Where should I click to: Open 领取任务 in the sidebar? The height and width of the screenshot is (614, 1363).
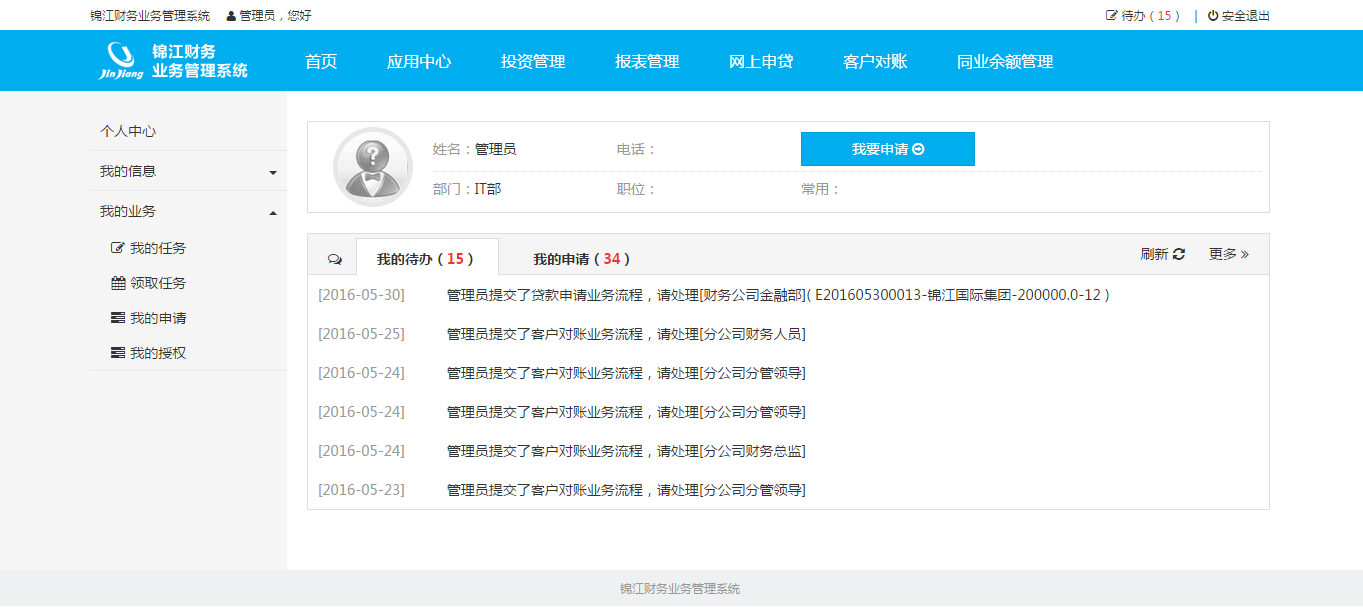point(157,283)
